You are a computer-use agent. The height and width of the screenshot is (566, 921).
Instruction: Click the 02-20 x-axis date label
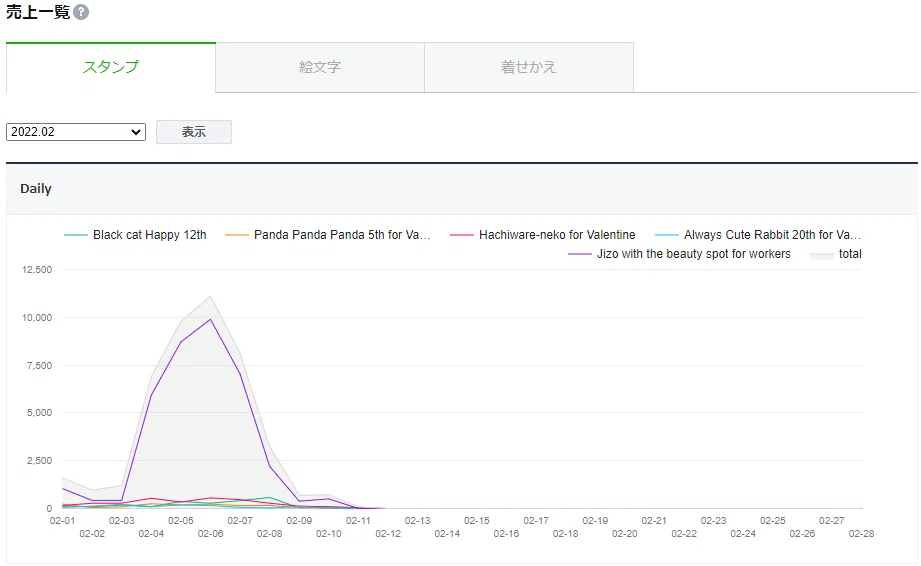[x=624, y=534]
